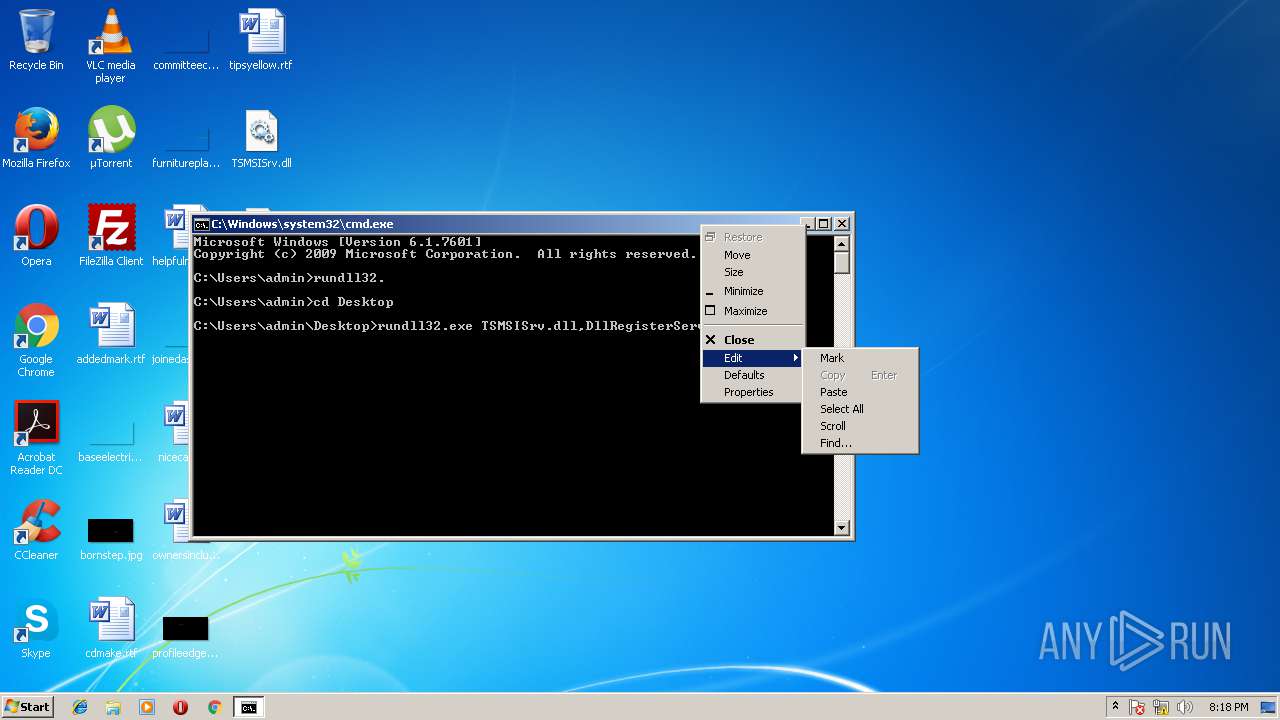
Task: Select Maximize from the system menu
Action: click(x=753, y=311)
